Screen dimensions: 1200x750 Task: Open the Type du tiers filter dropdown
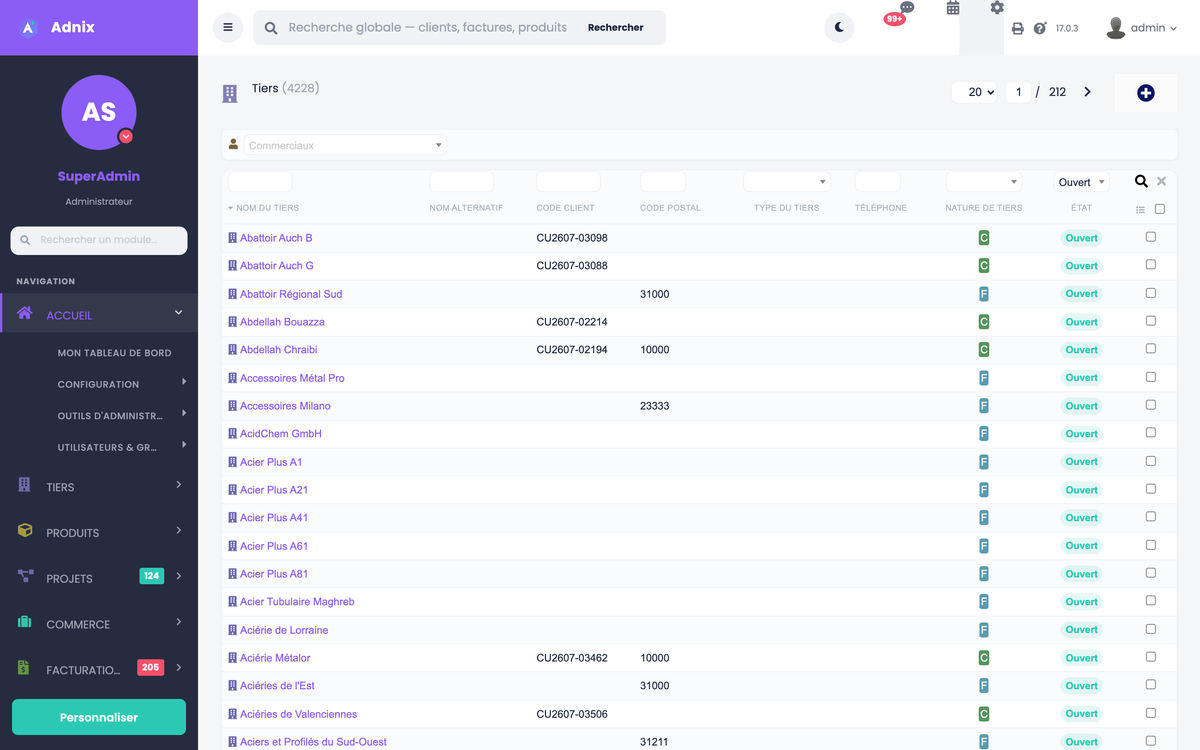(787, 182)
